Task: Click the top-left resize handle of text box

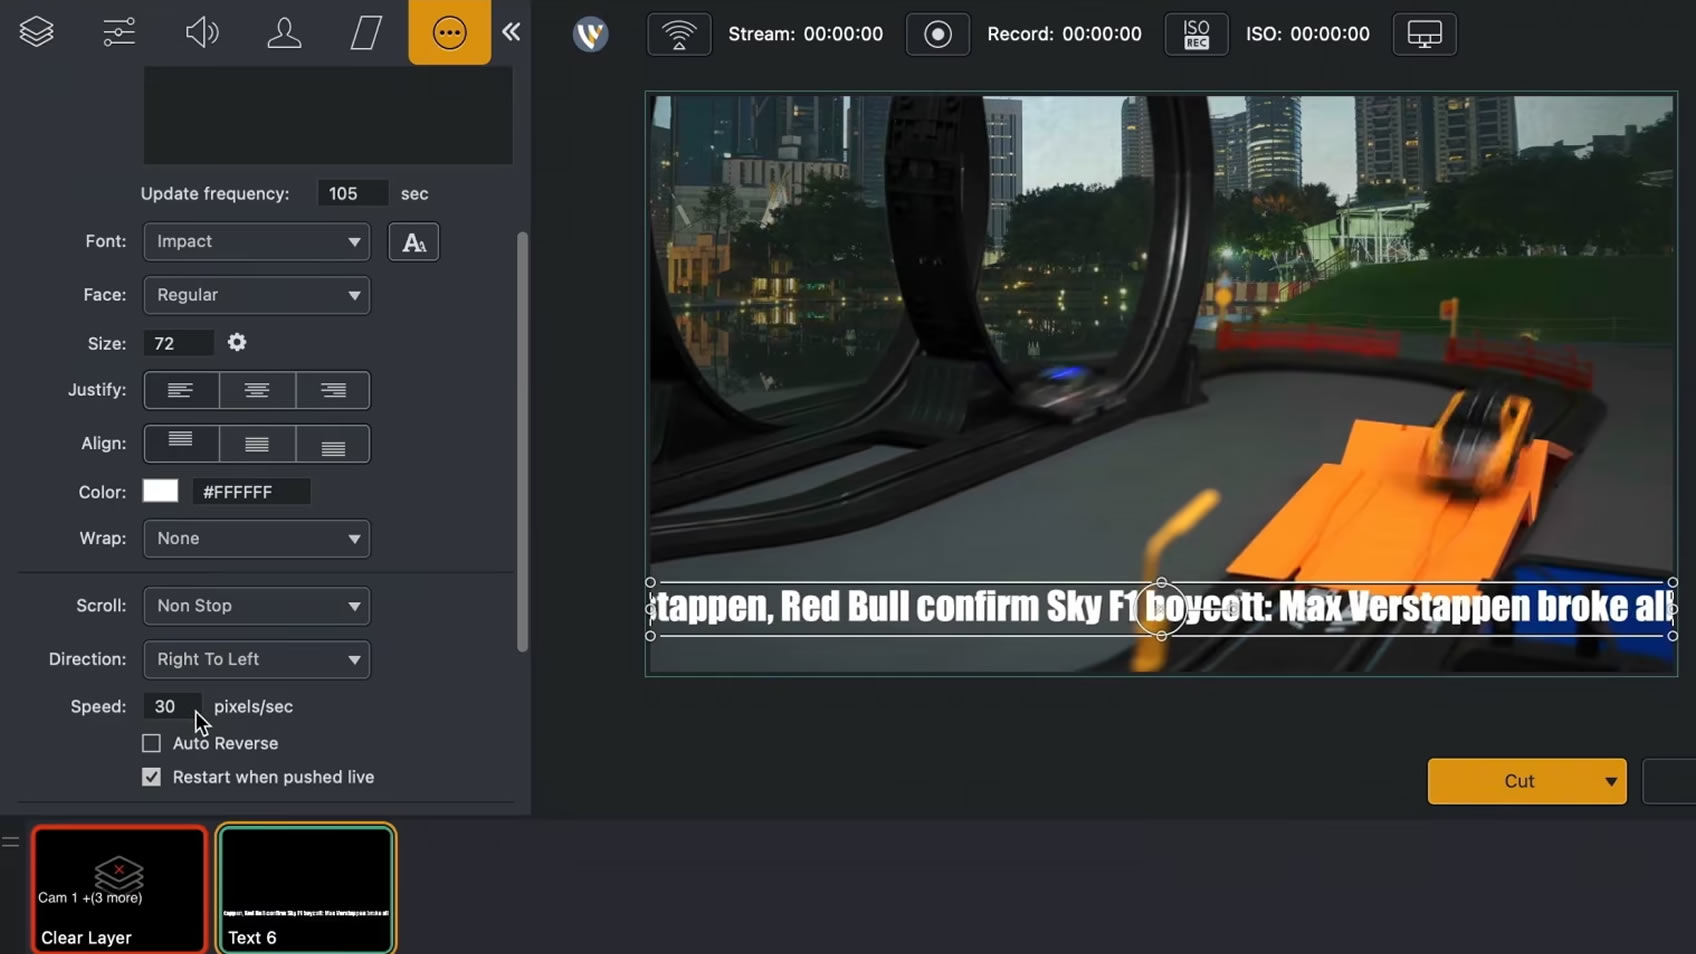Action: click(x=651, y=582)
